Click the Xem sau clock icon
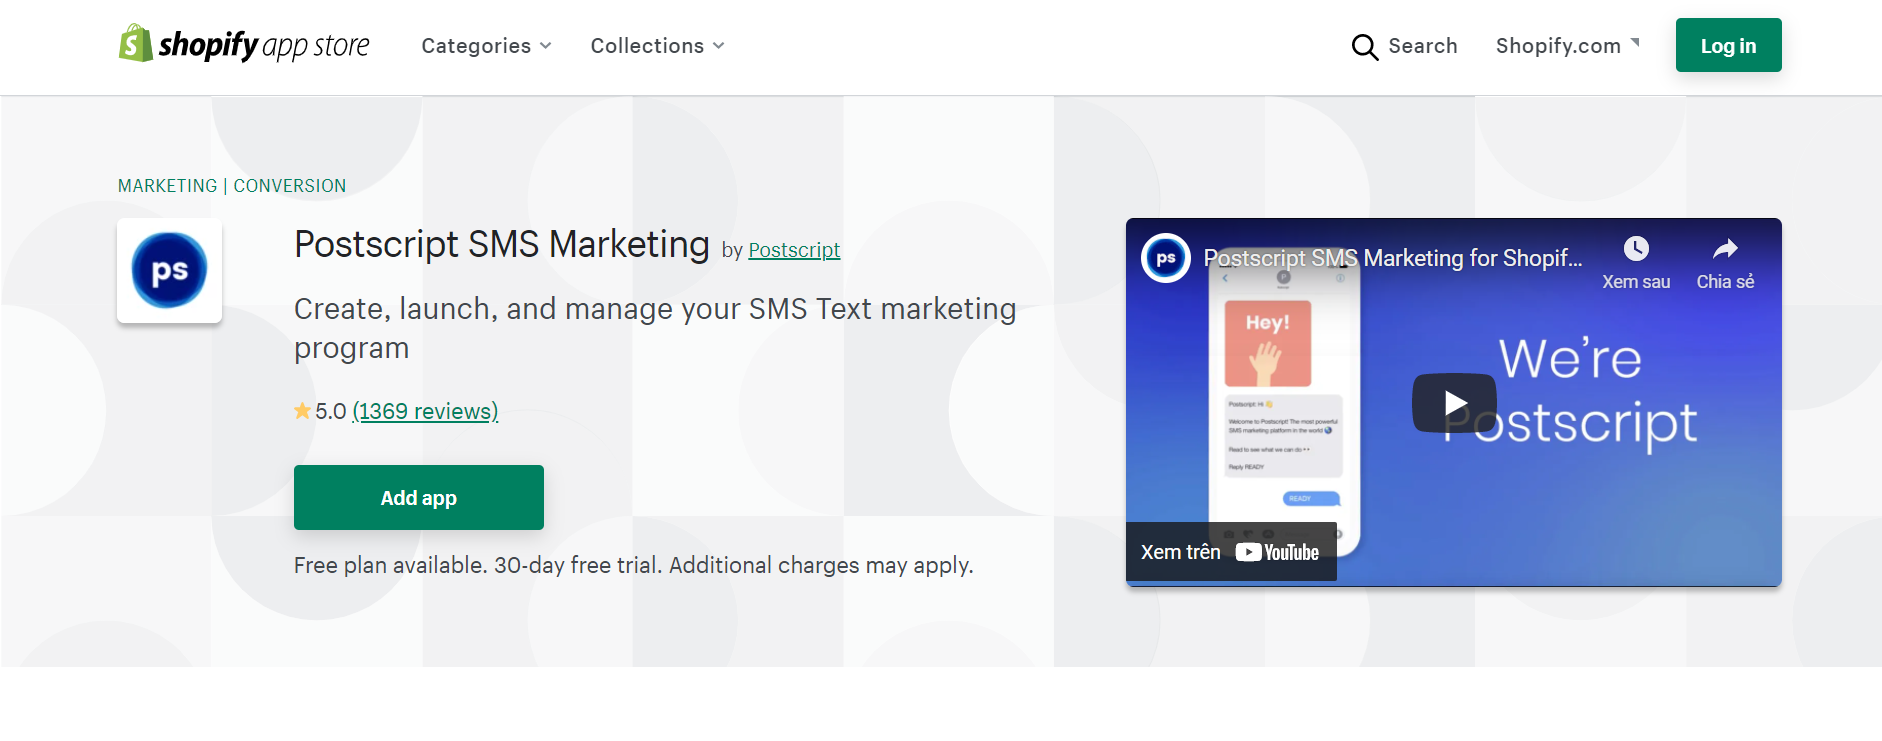The width and height of the screenshot is (1882, 741). pyautogui.click(x=1636, y=249)
